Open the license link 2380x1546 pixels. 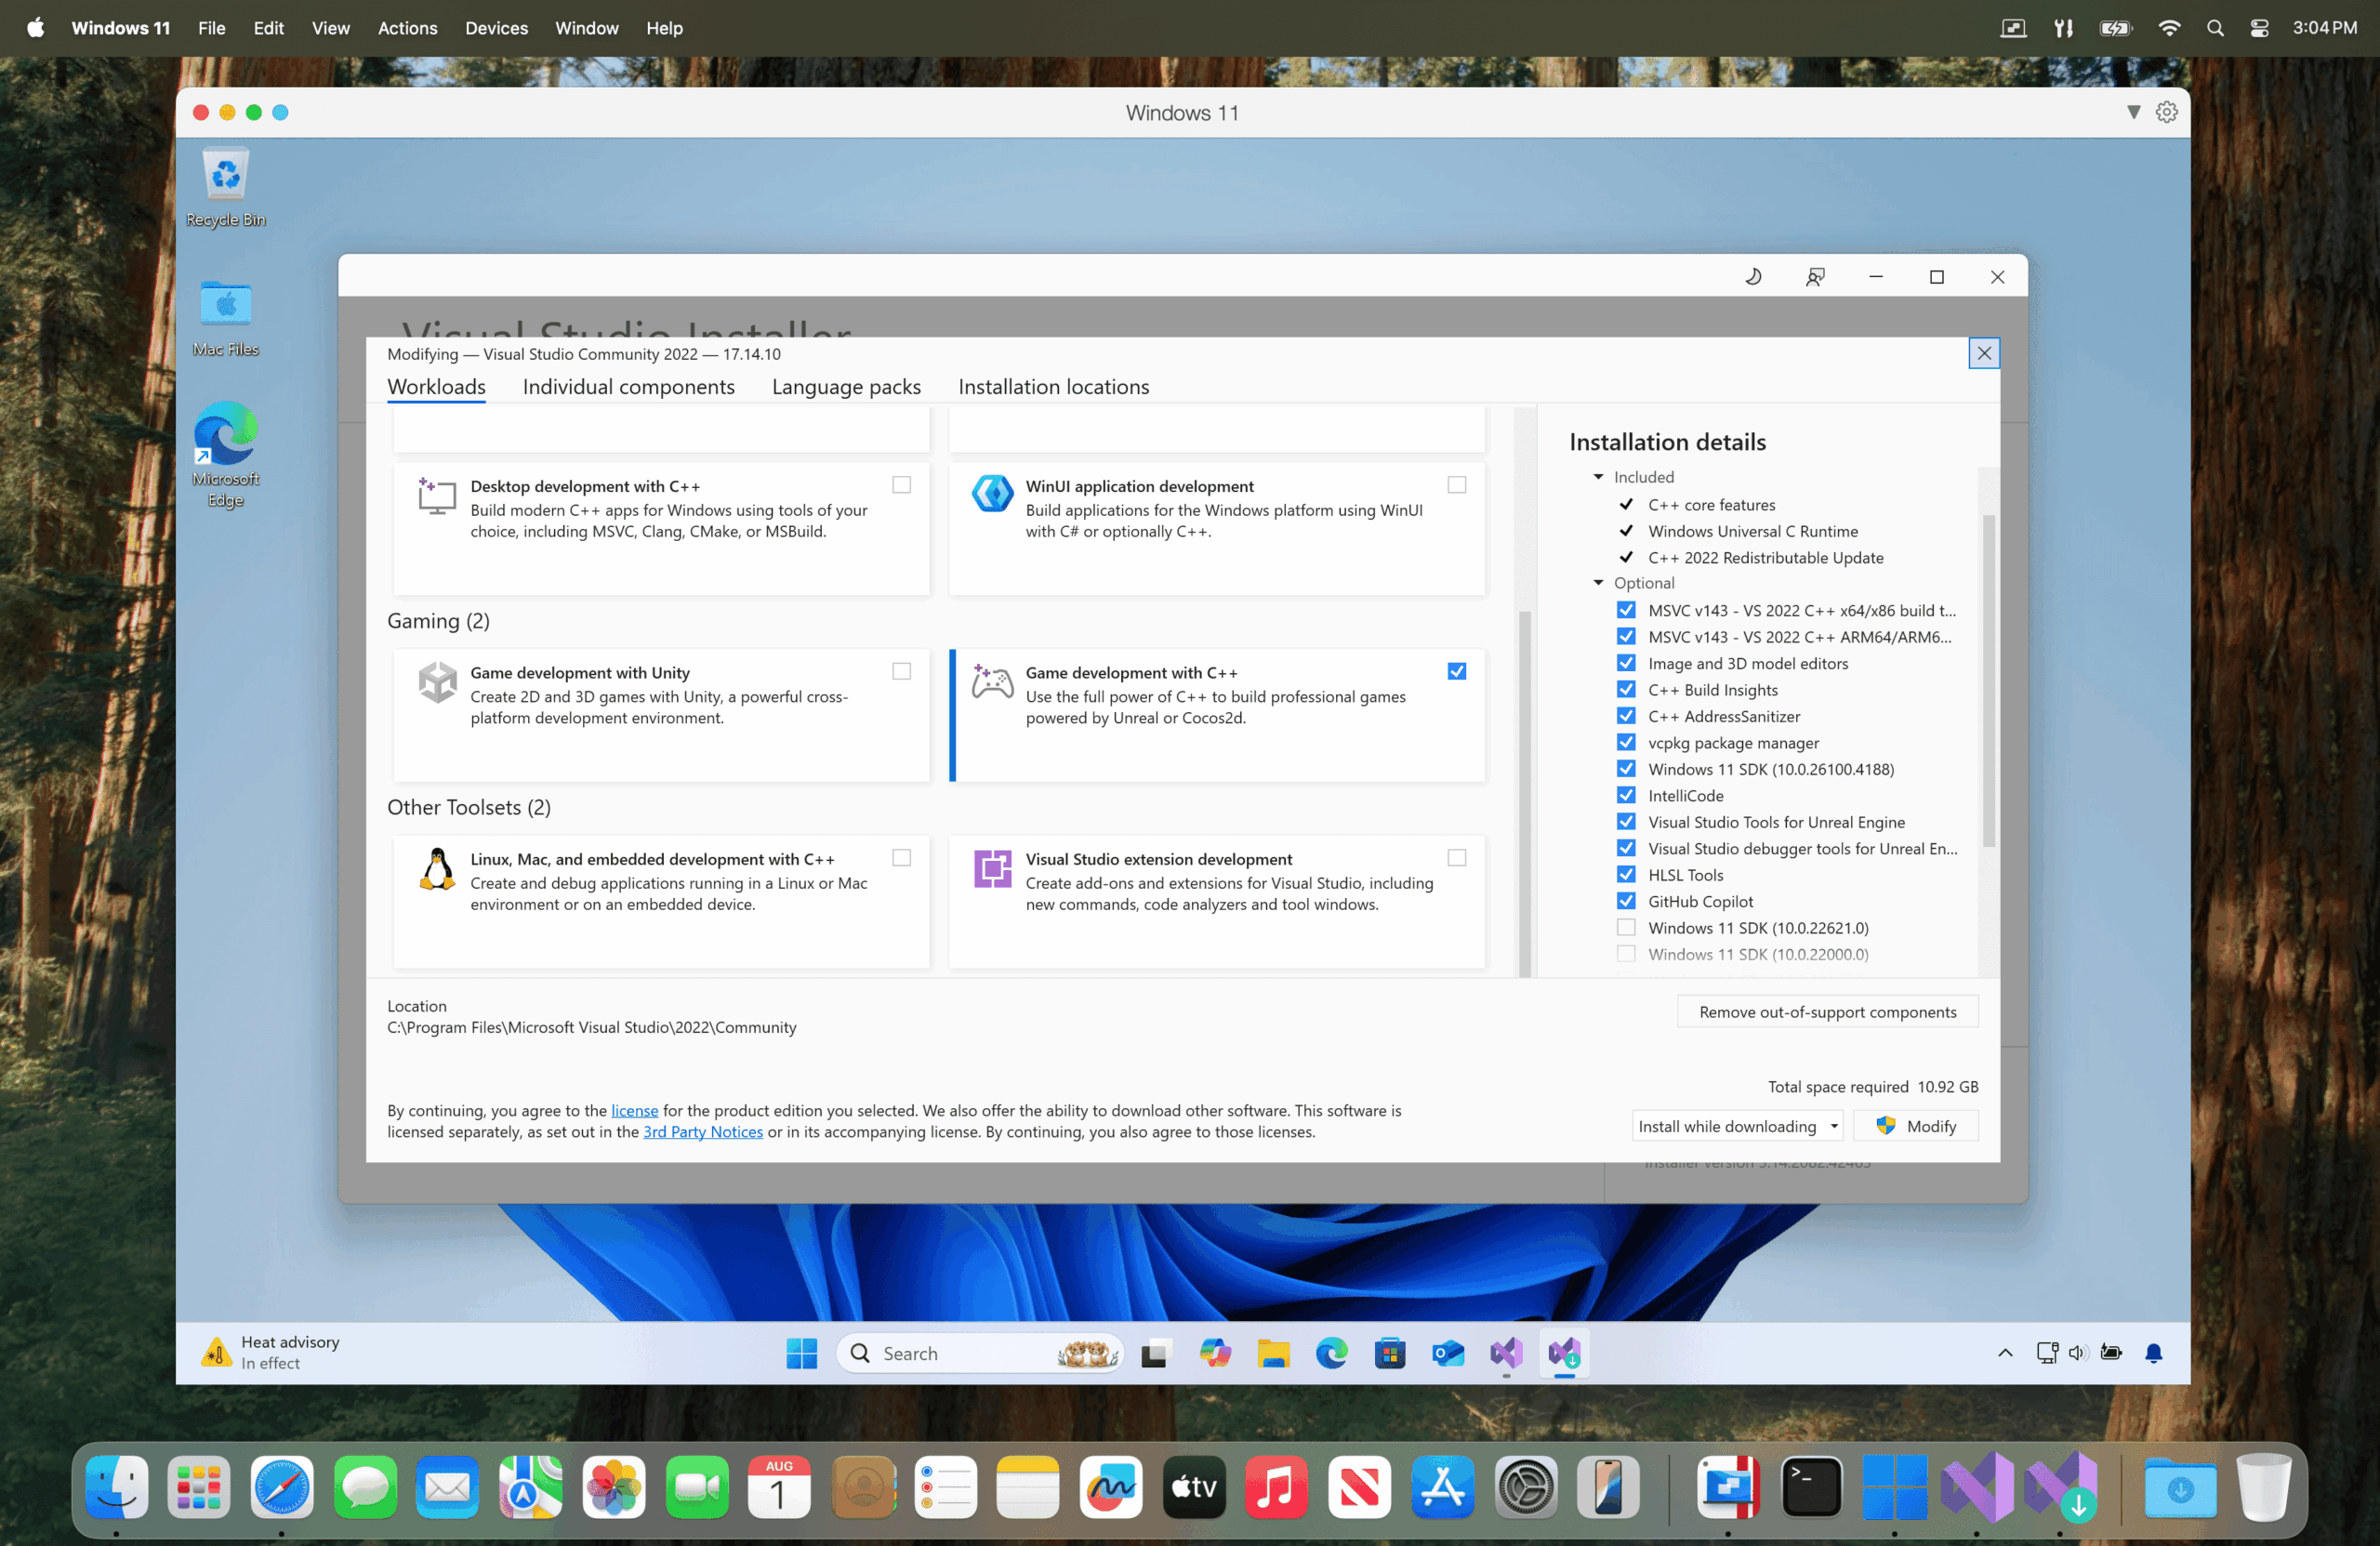pos(634,1111)
